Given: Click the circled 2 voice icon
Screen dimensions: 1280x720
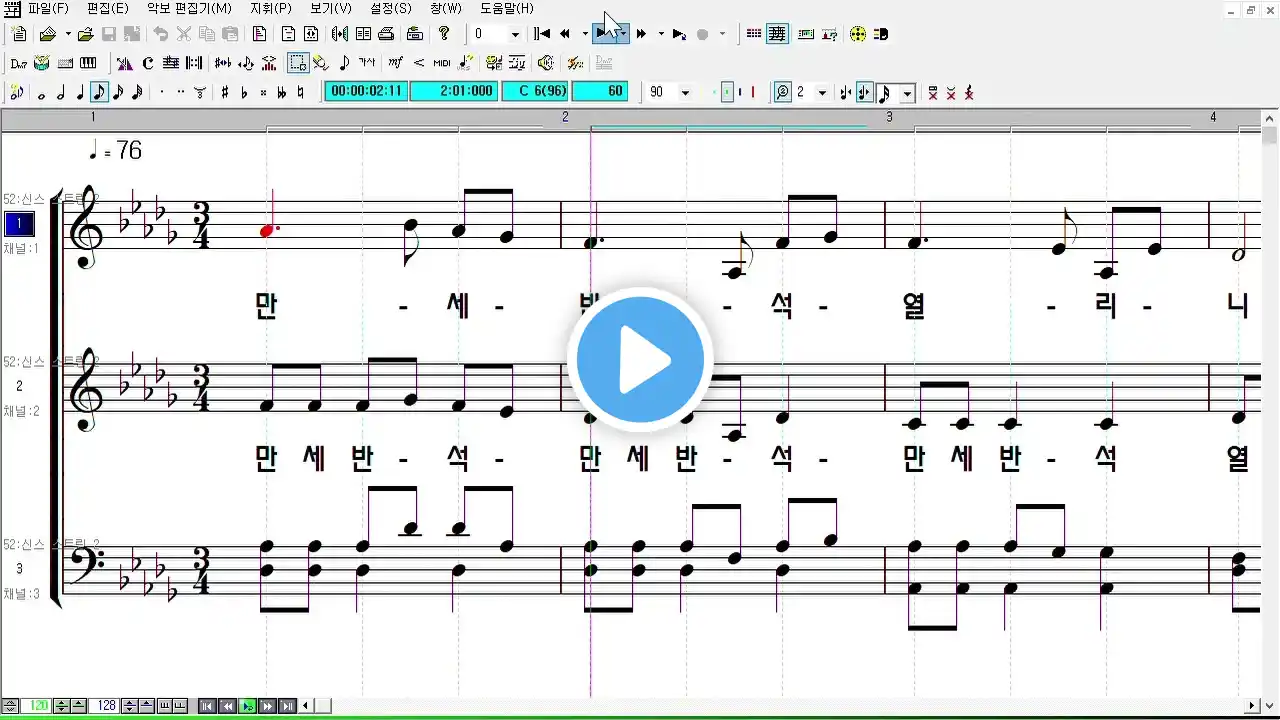Looking at the screenshot, I should (783, 92).
